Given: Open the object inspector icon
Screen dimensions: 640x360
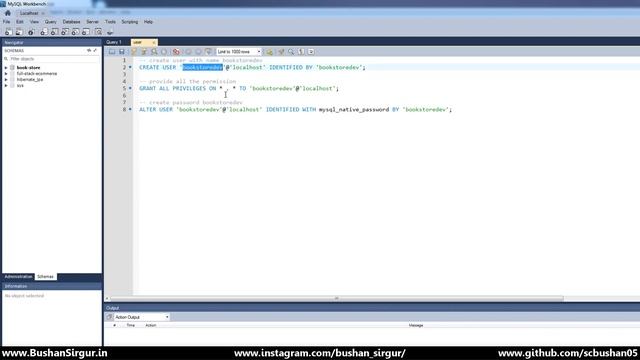Looking at the screenshot, I should 31,32.
